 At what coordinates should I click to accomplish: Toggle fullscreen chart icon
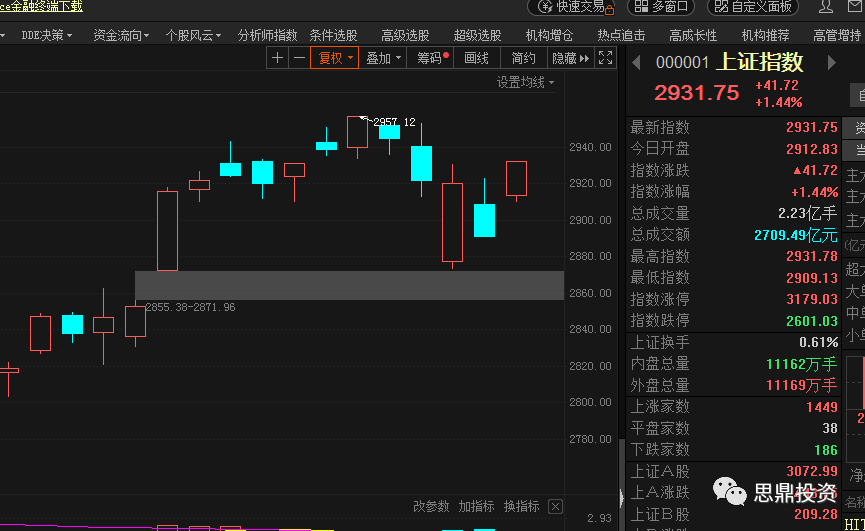click(x=605, y=58)
